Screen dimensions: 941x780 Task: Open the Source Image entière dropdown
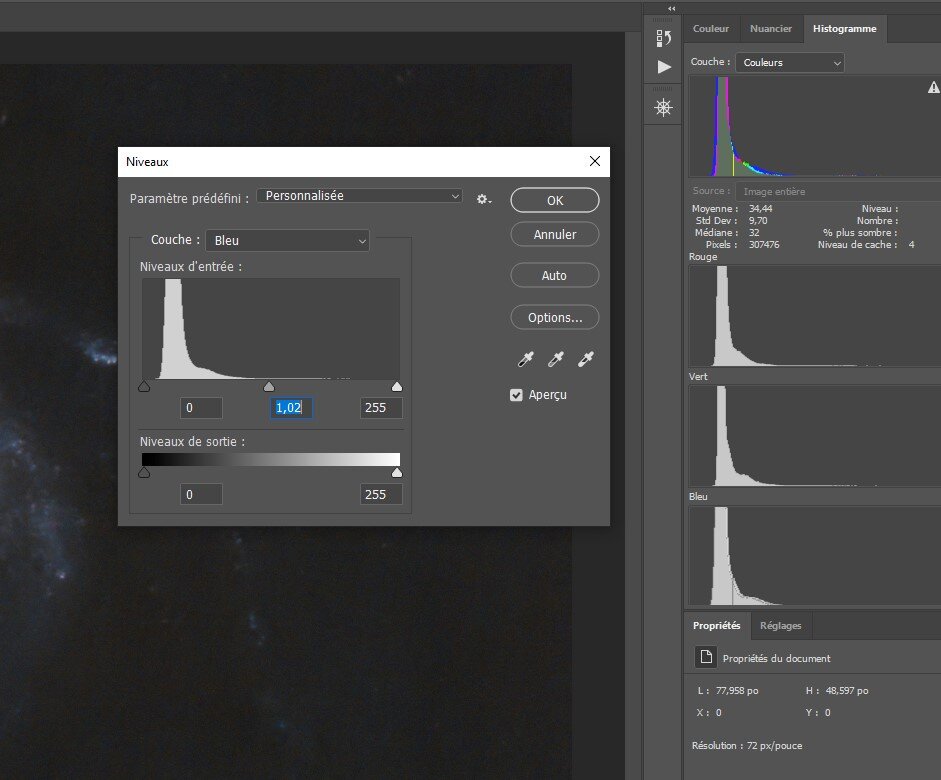pos(838,191)
